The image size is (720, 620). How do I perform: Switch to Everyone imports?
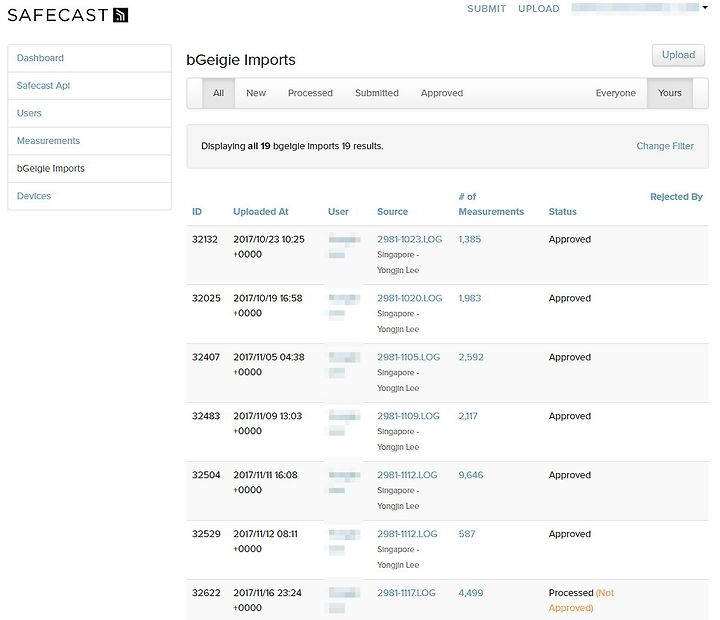click(x=615, y=93)
